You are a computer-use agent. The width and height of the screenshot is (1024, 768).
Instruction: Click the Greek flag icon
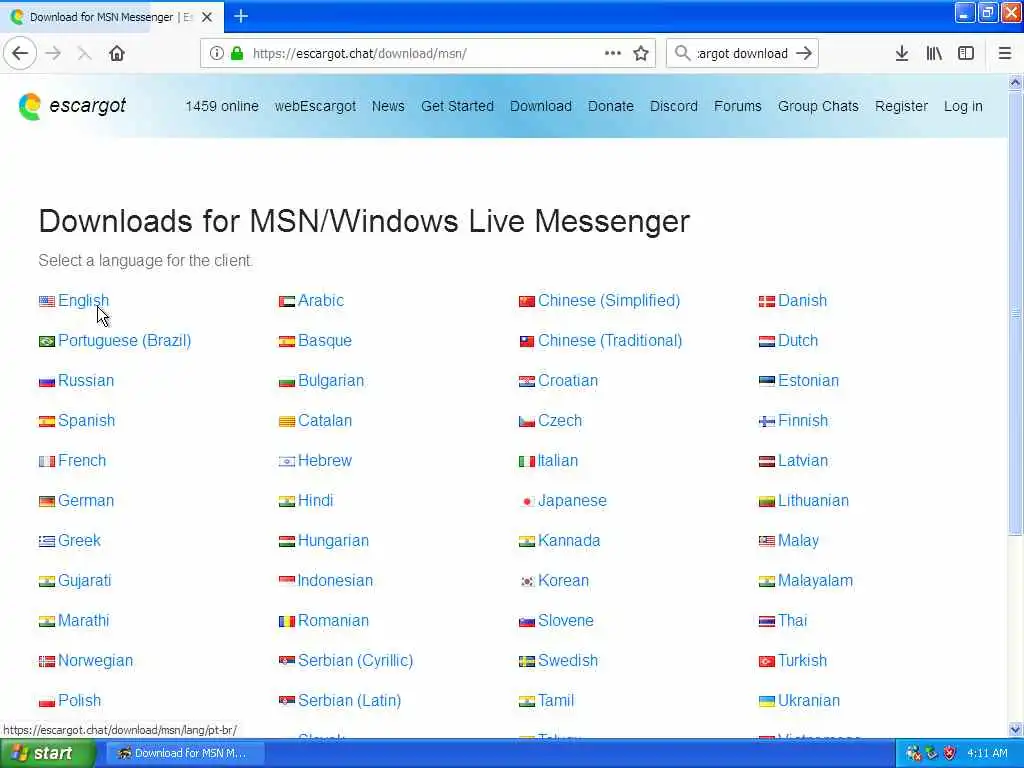tap(46, 541)
